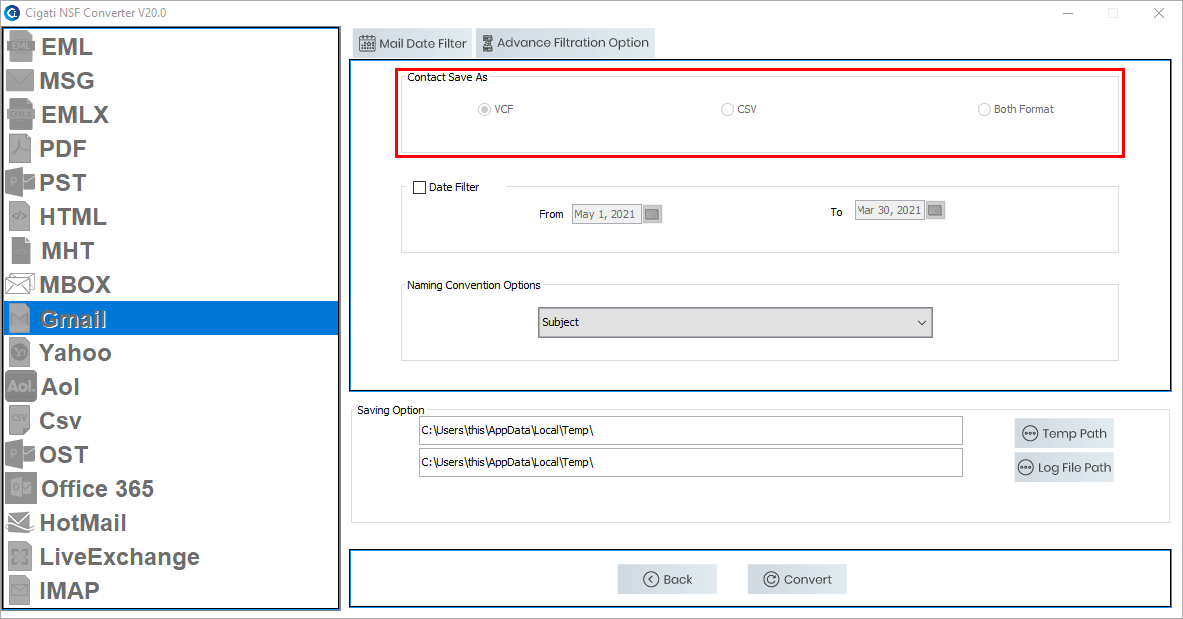
Task: Click the Temp Path button
Action: [x=1064, y=433]
